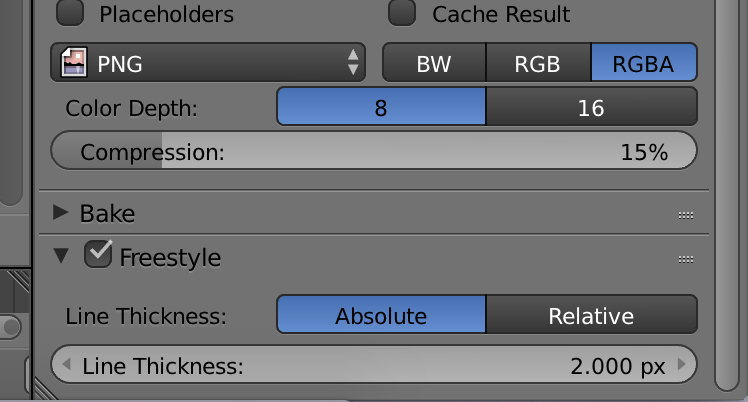
Task: Enable the Placeholders checkbox
Action: coord(71,13)
